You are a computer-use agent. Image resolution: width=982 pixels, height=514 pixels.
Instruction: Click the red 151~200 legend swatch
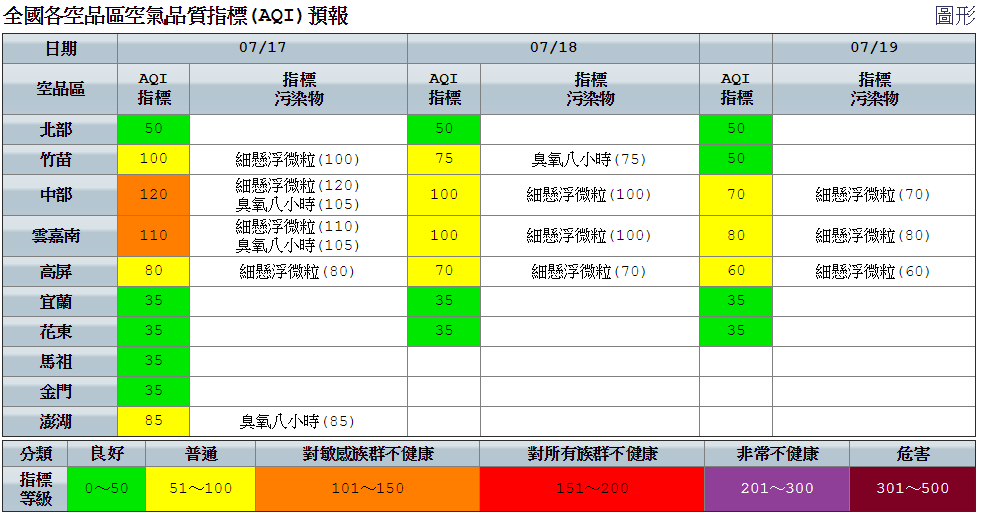pyautogui.click(x=592, y=488)
